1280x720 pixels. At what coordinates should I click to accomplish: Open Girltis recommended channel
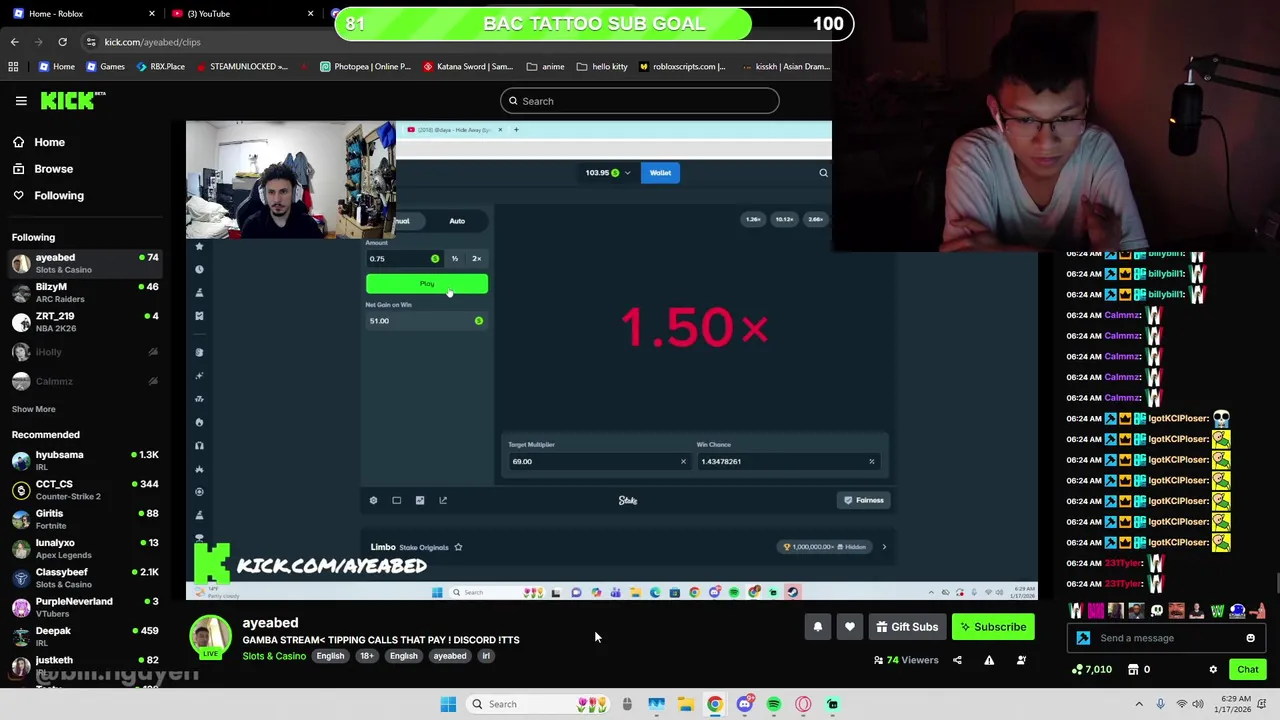tap(86, 519)
